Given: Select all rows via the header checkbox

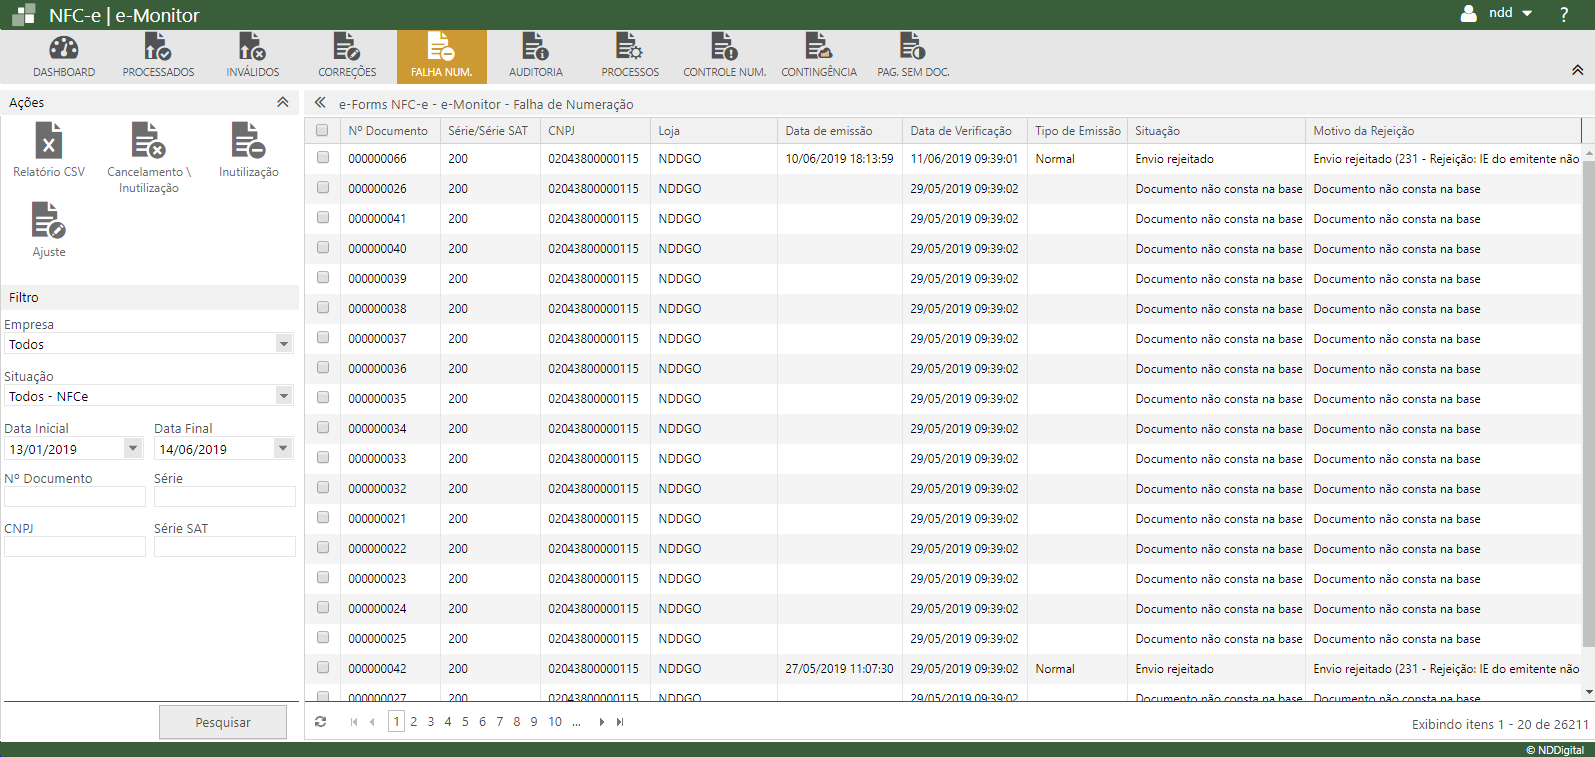Looking at the screenshot, I should pos(322,130).
